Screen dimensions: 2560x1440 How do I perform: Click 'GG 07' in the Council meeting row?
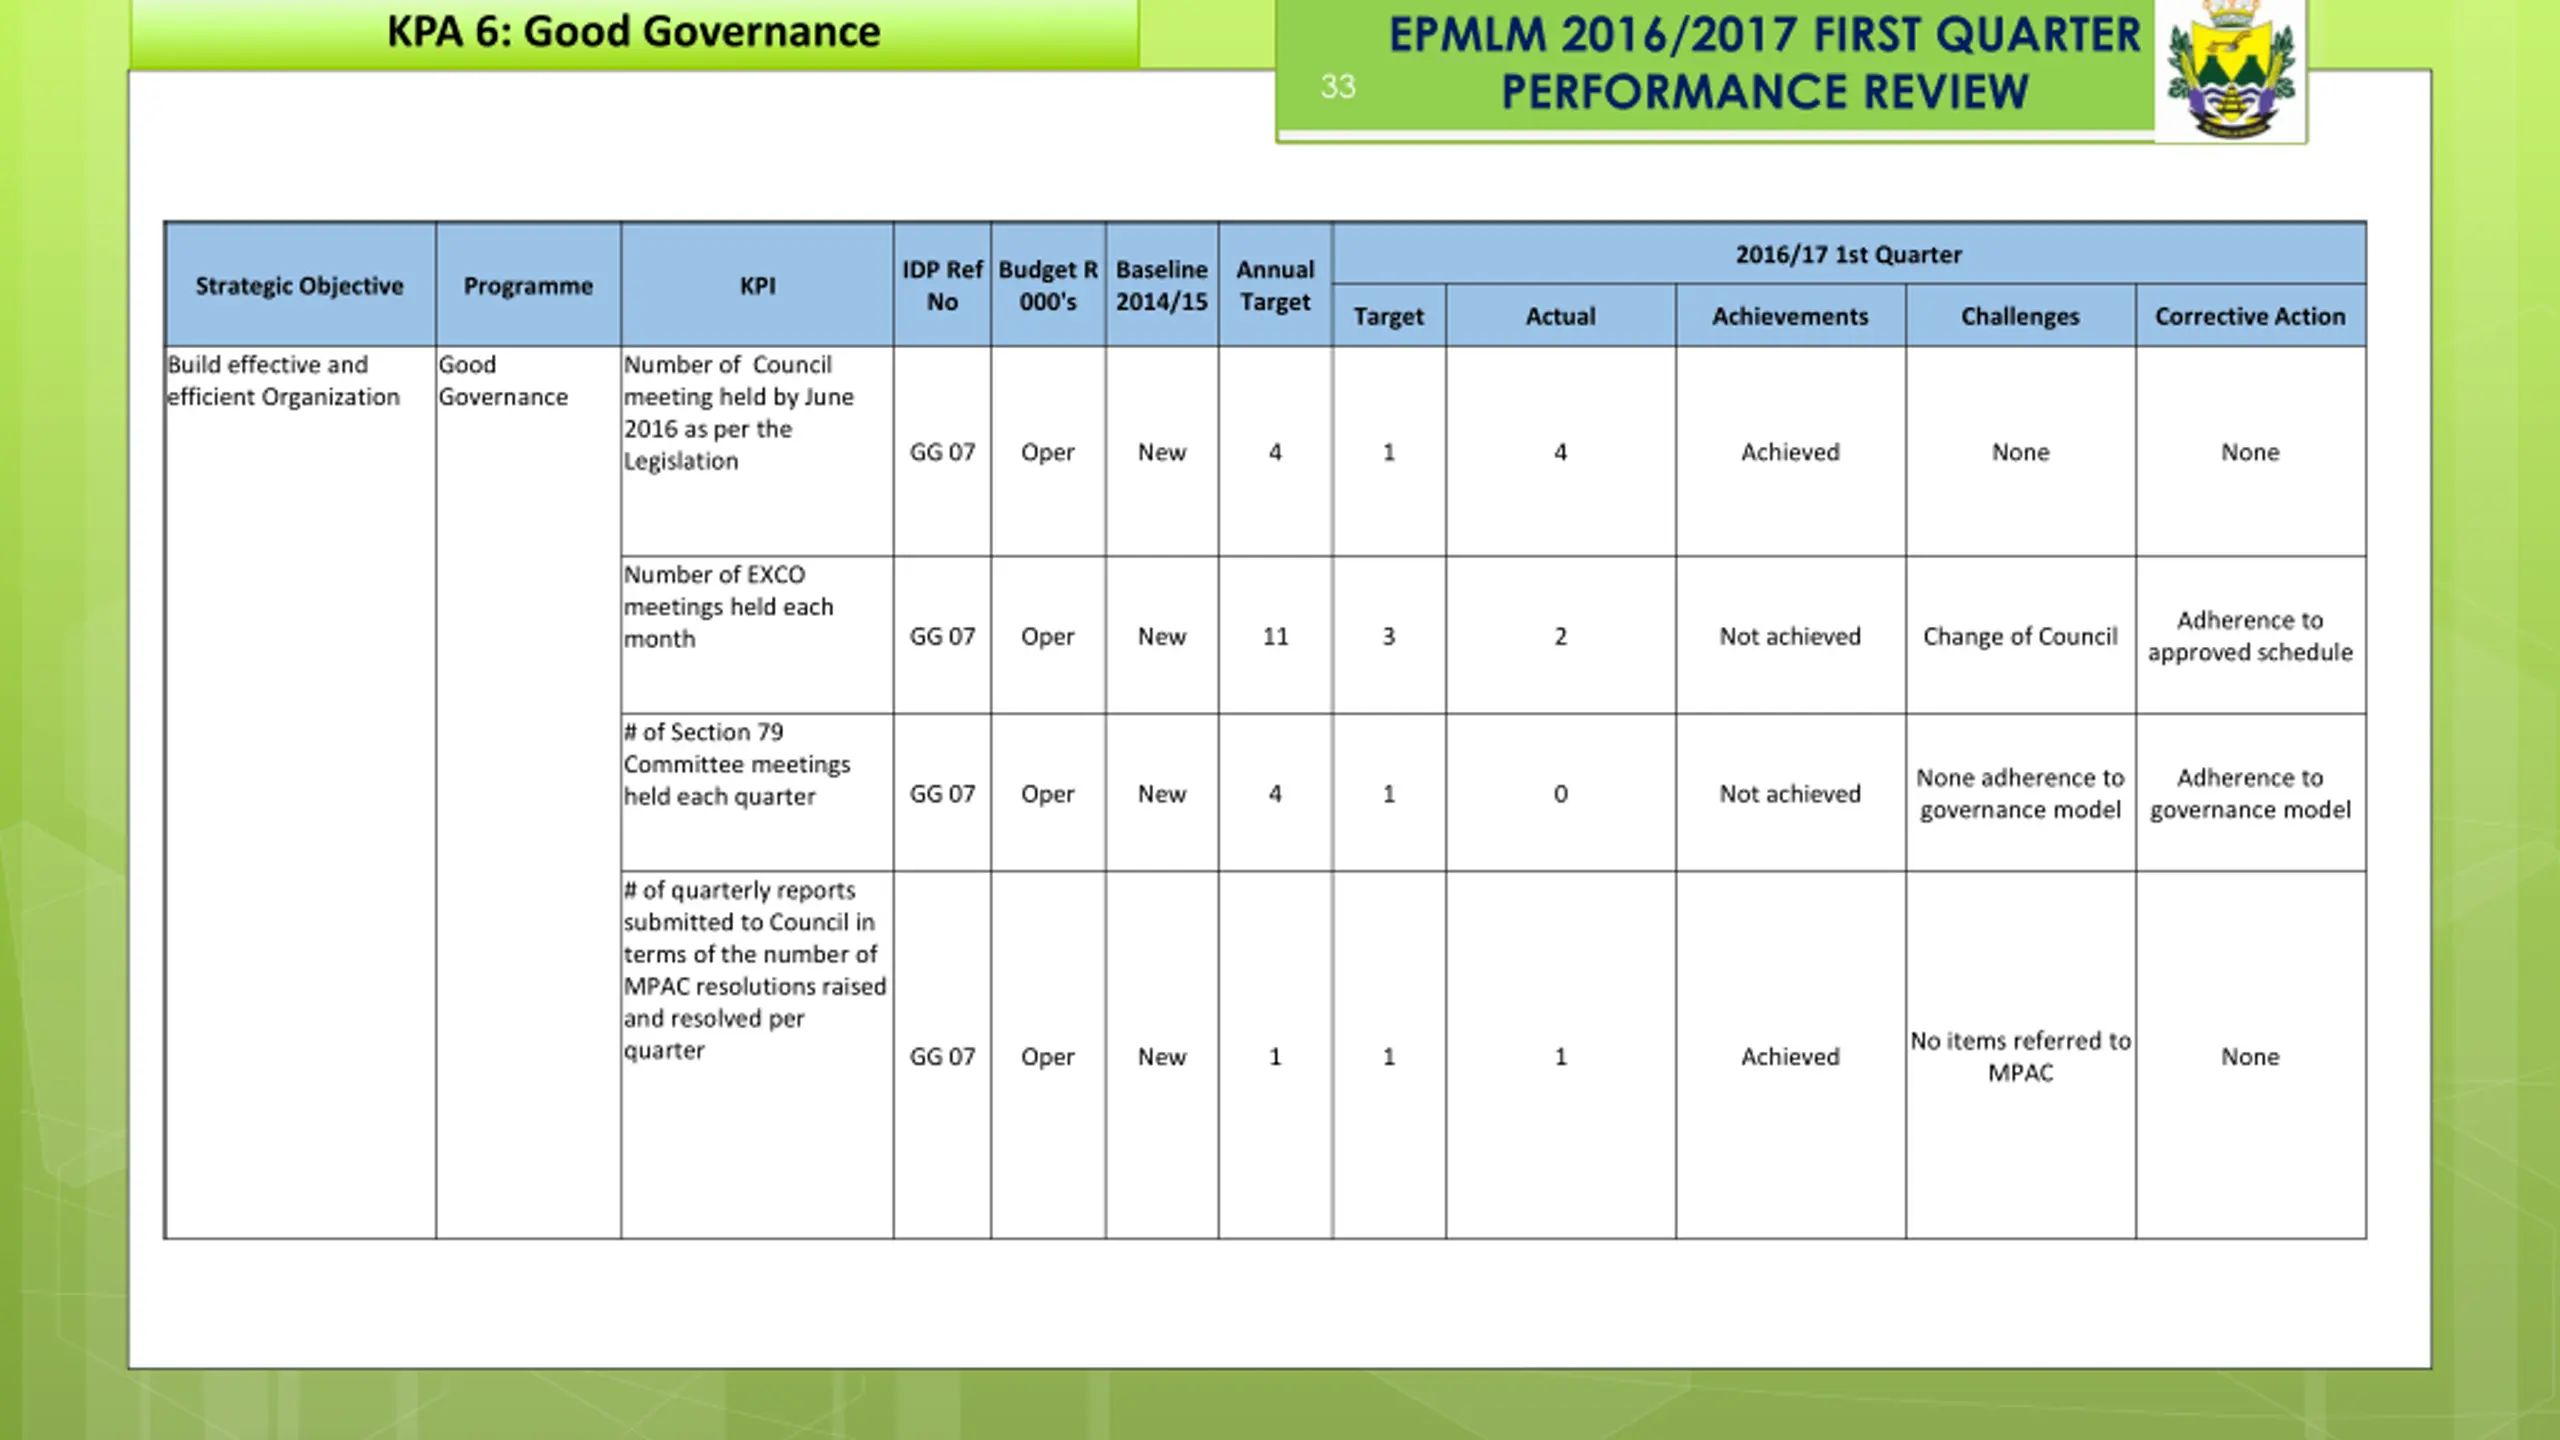942,452
